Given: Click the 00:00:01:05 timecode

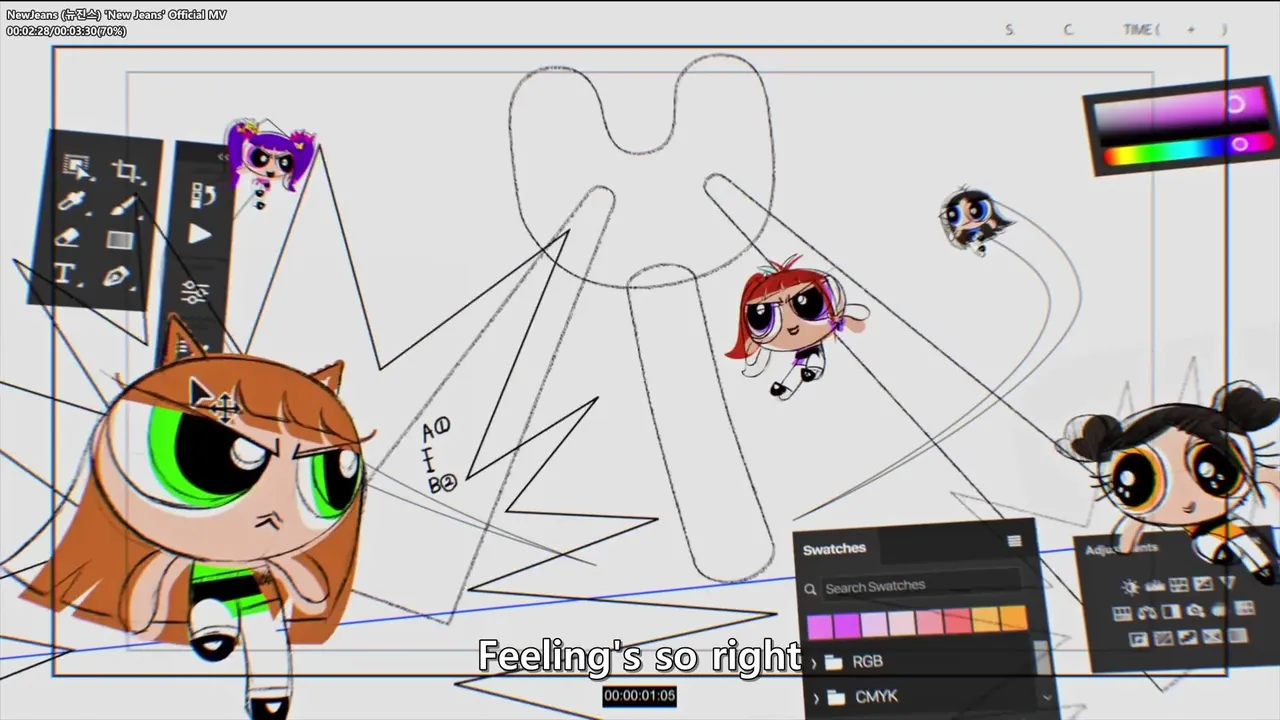Looking at the screenshot, I should pos(639,696).
